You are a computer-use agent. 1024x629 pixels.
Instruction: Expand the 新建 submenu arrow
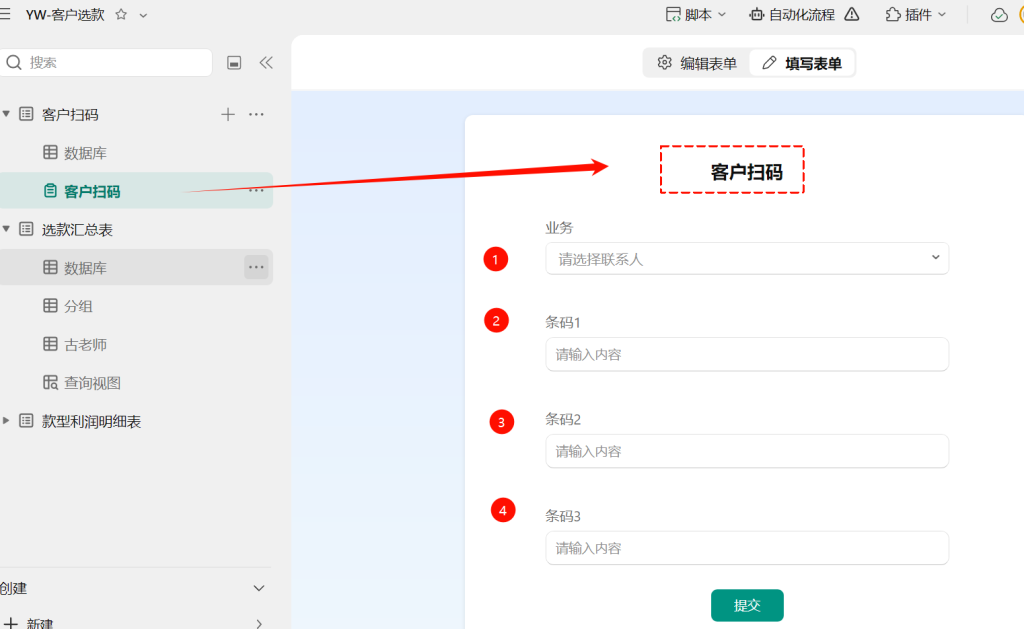pos(259,624)
